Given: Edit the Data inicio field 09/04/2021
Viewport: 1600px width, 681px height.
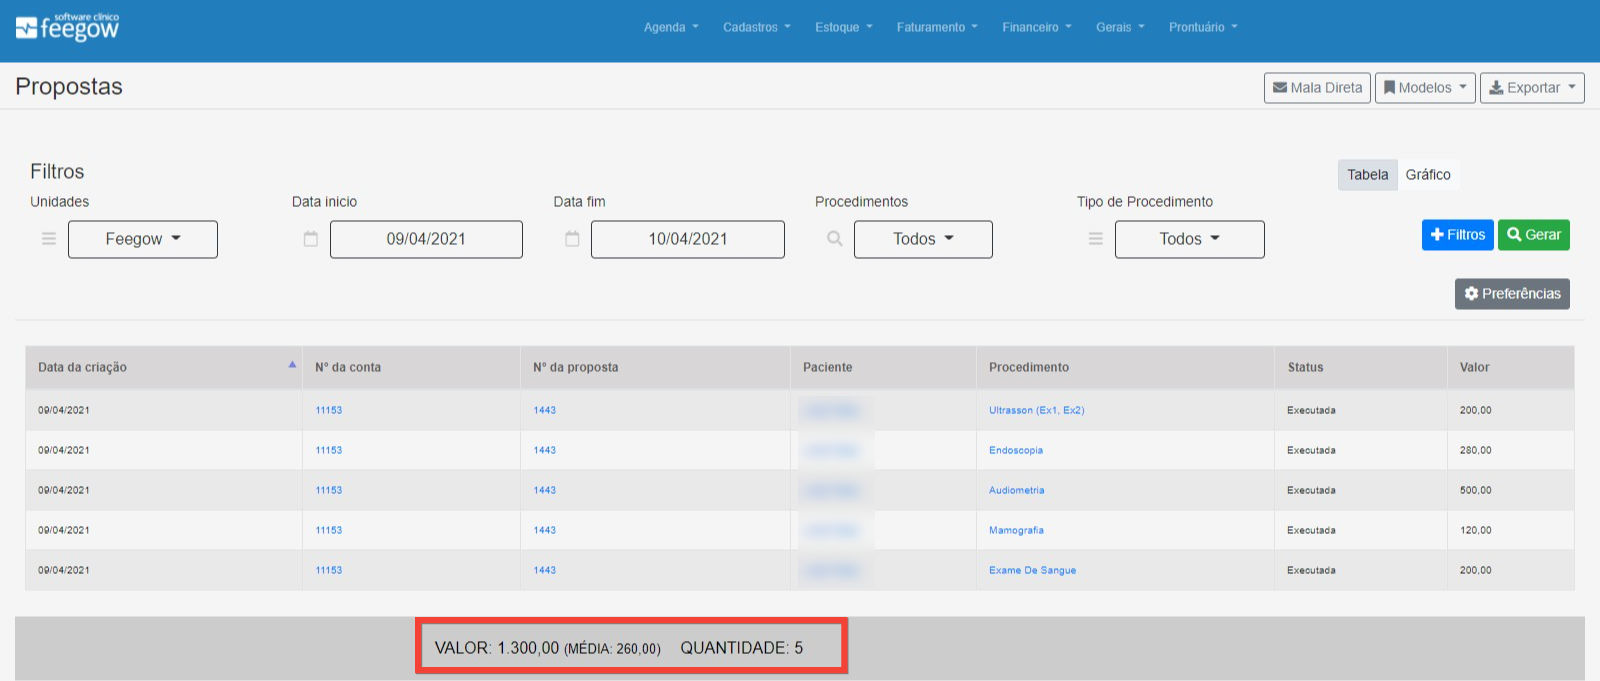Looking at the screenshot, I should (x=426, y=239).
